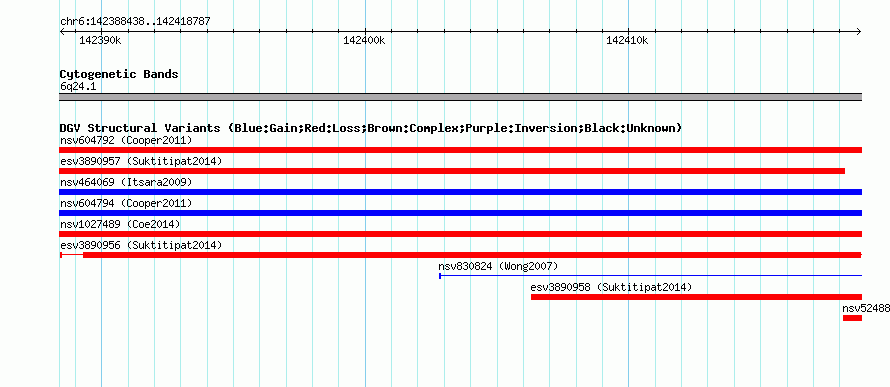Click the DGV Structural Variants track title

(371, 128)
